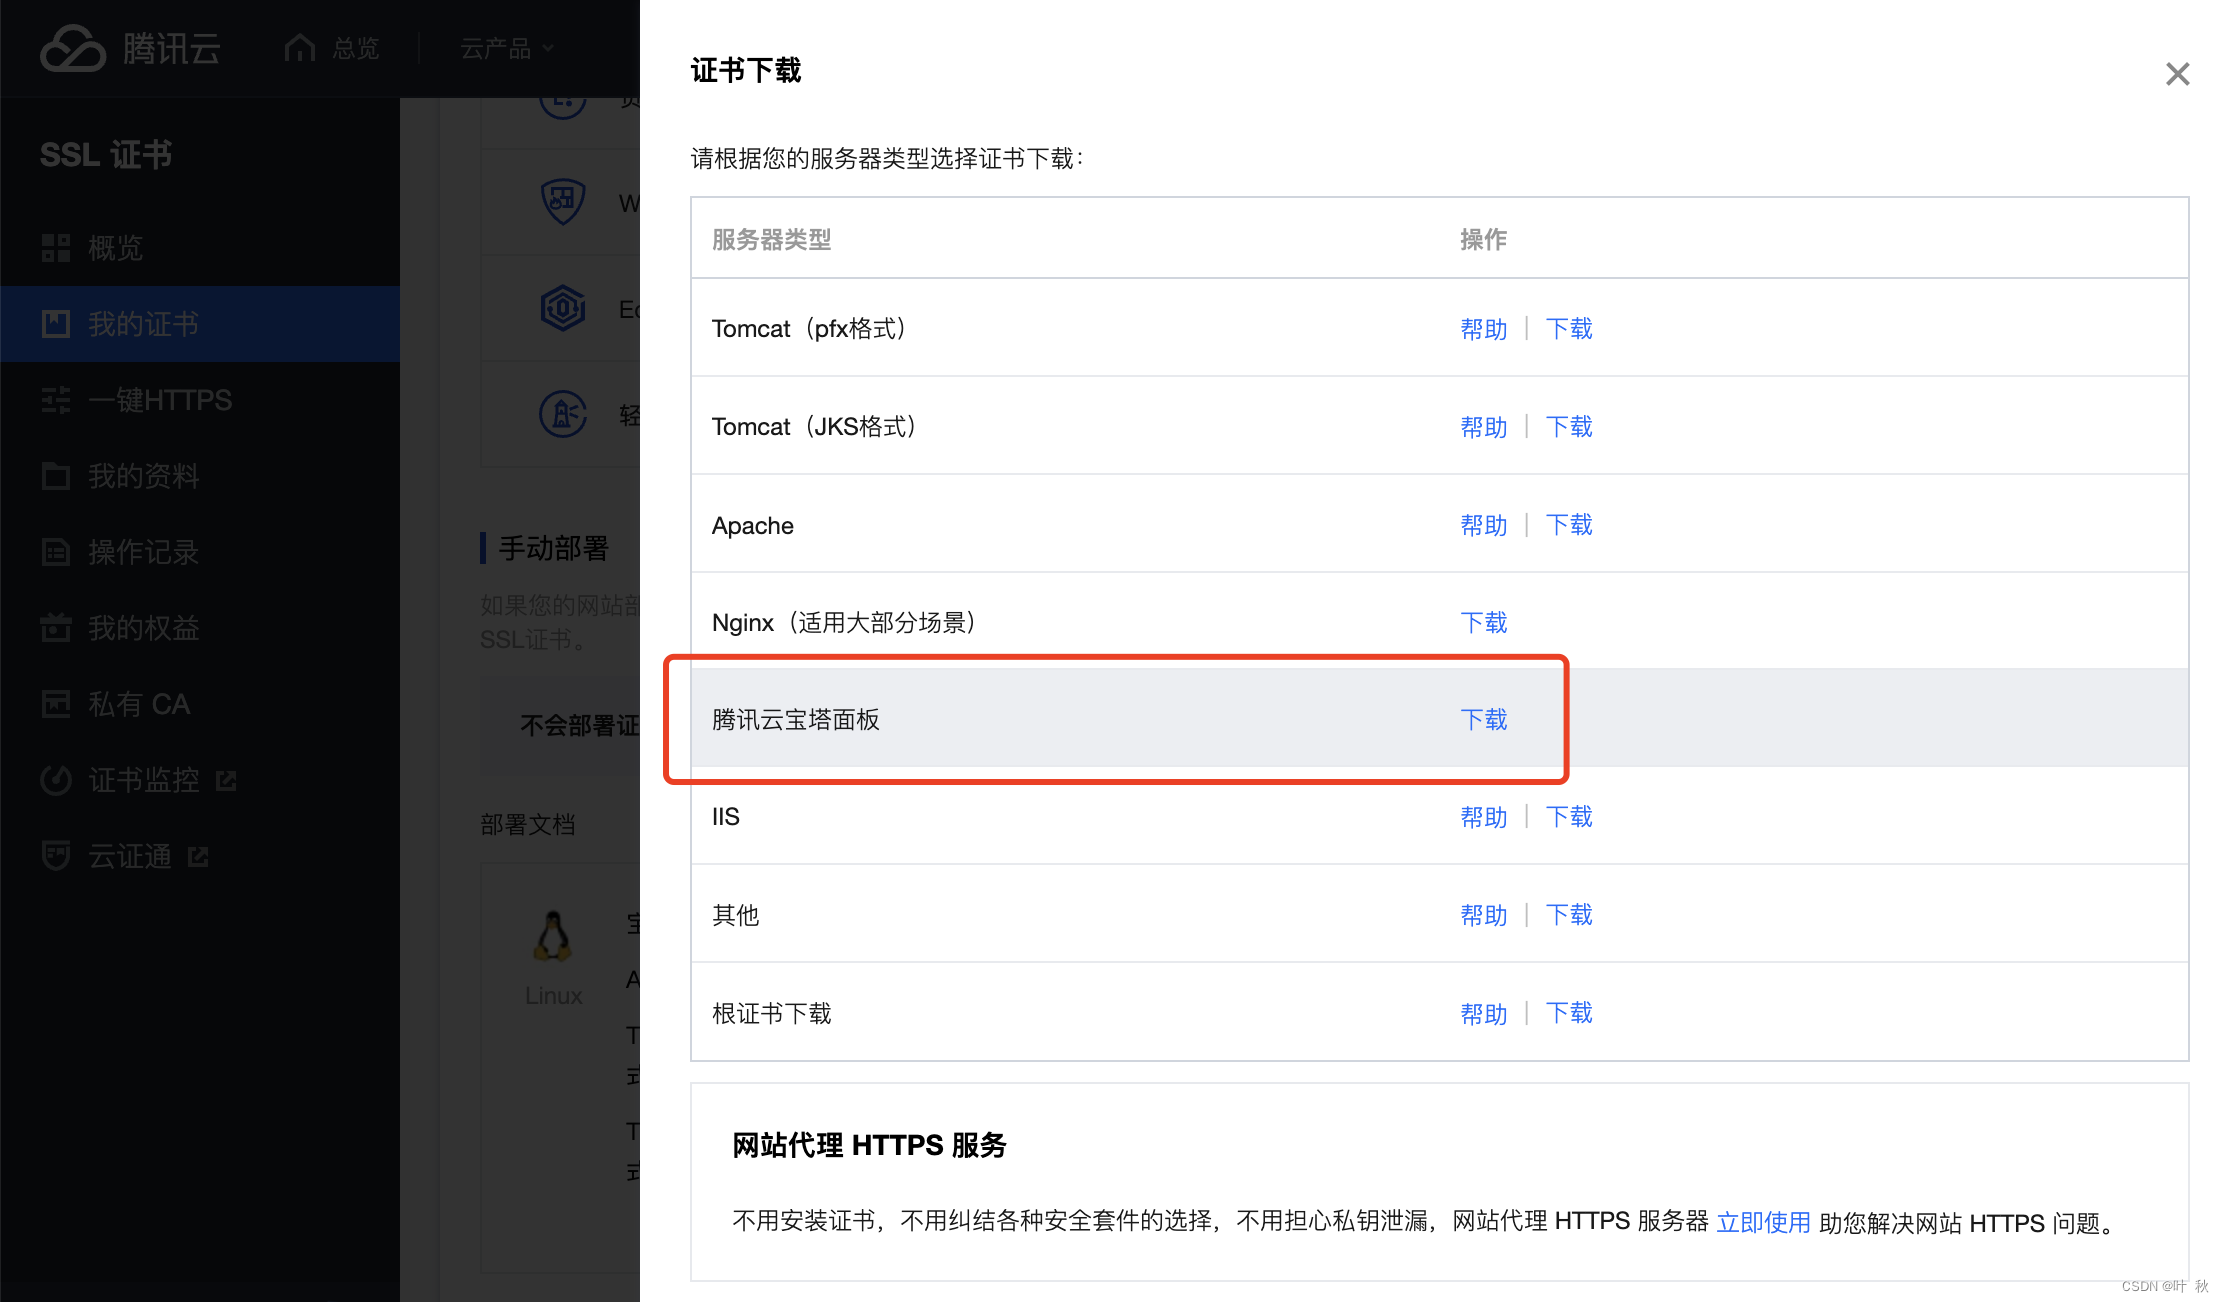Open 证书监控 via its external-link icon

click(x=228, y=780)
